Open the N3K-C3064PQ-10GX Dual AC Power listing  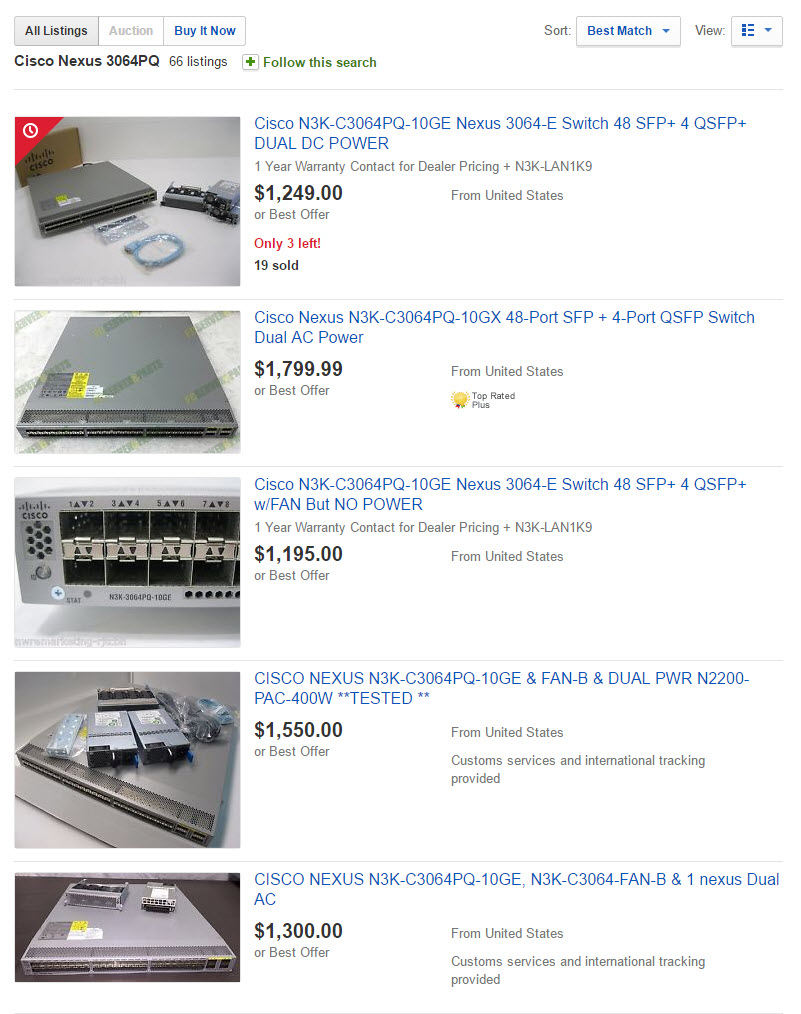coord(504,327)
